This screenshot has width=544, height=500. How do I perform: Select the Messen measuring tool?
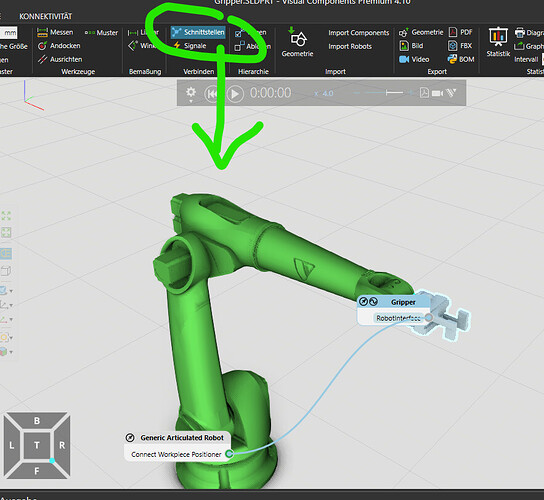click(x=55, y=32)
